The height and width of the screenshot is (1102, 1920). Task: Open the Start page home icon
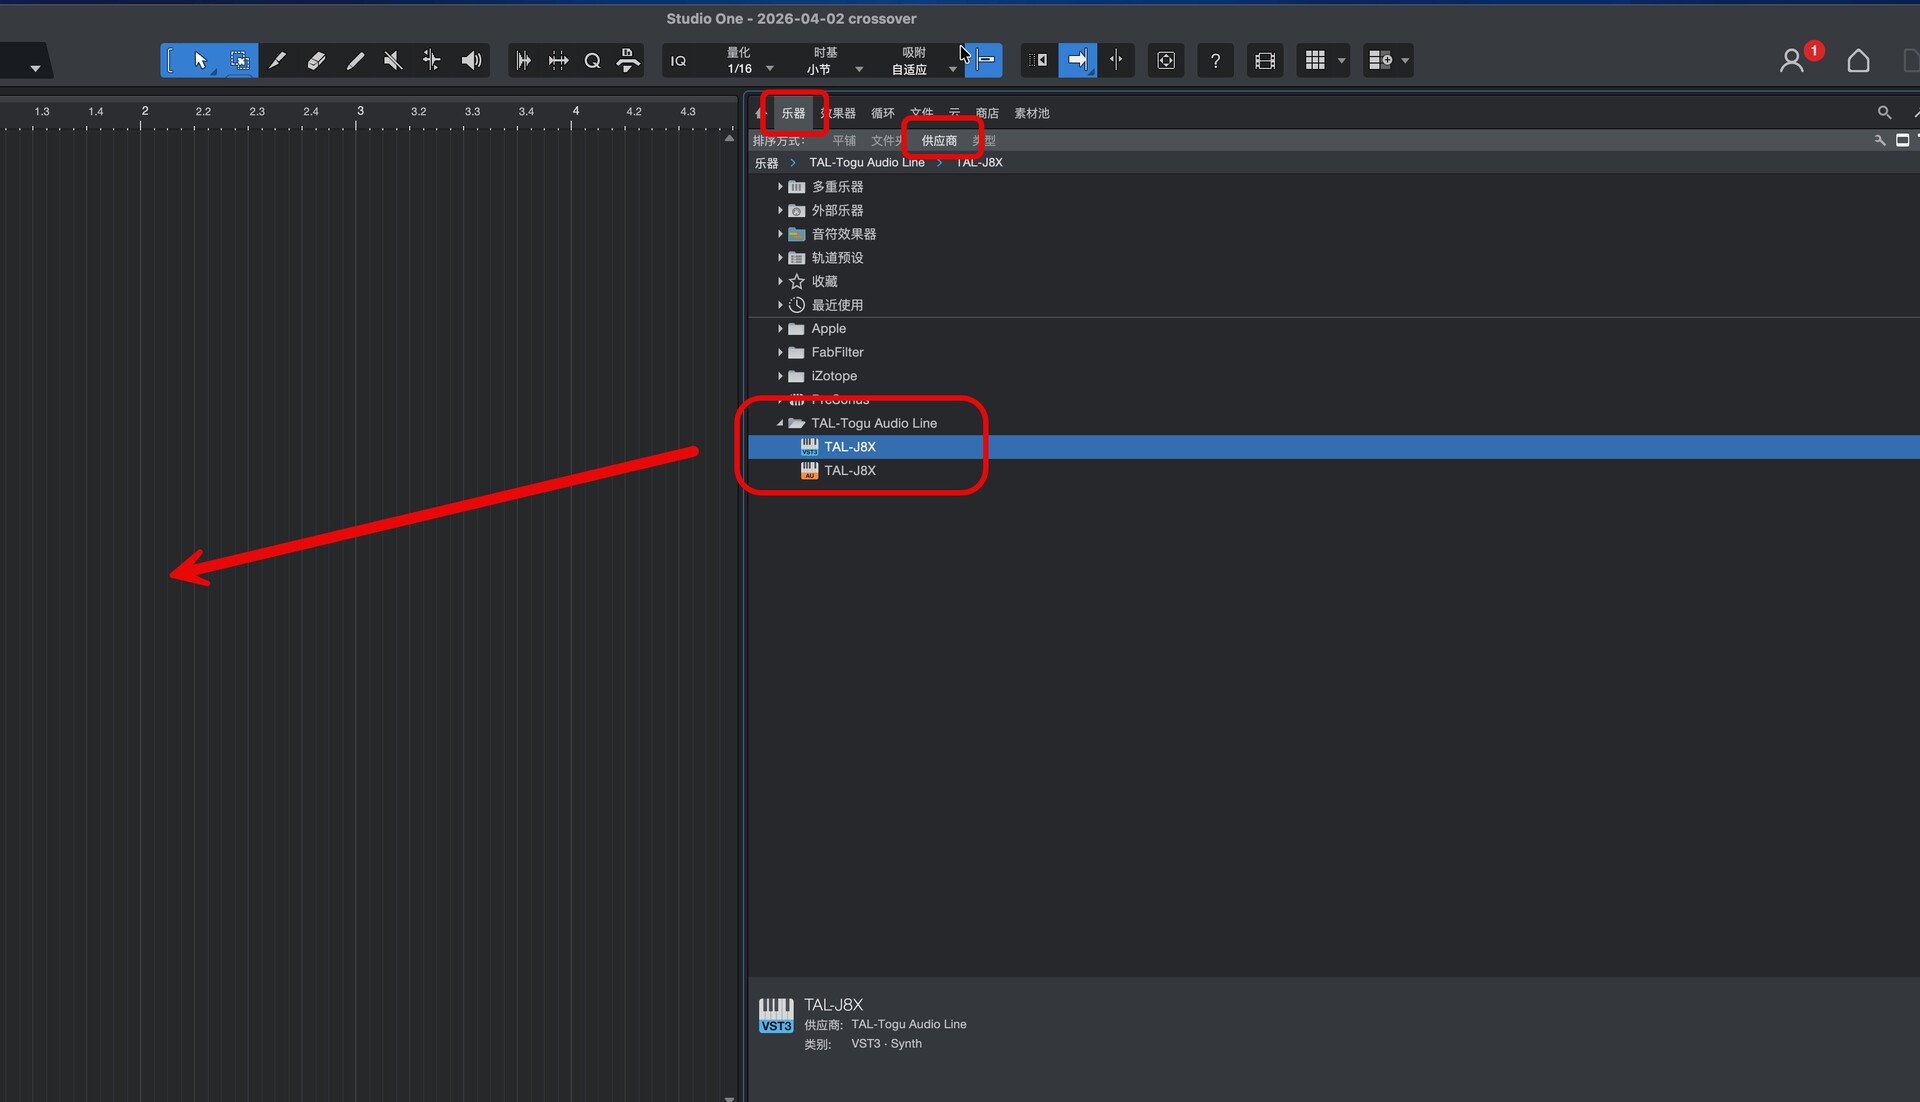[1857, 61]
